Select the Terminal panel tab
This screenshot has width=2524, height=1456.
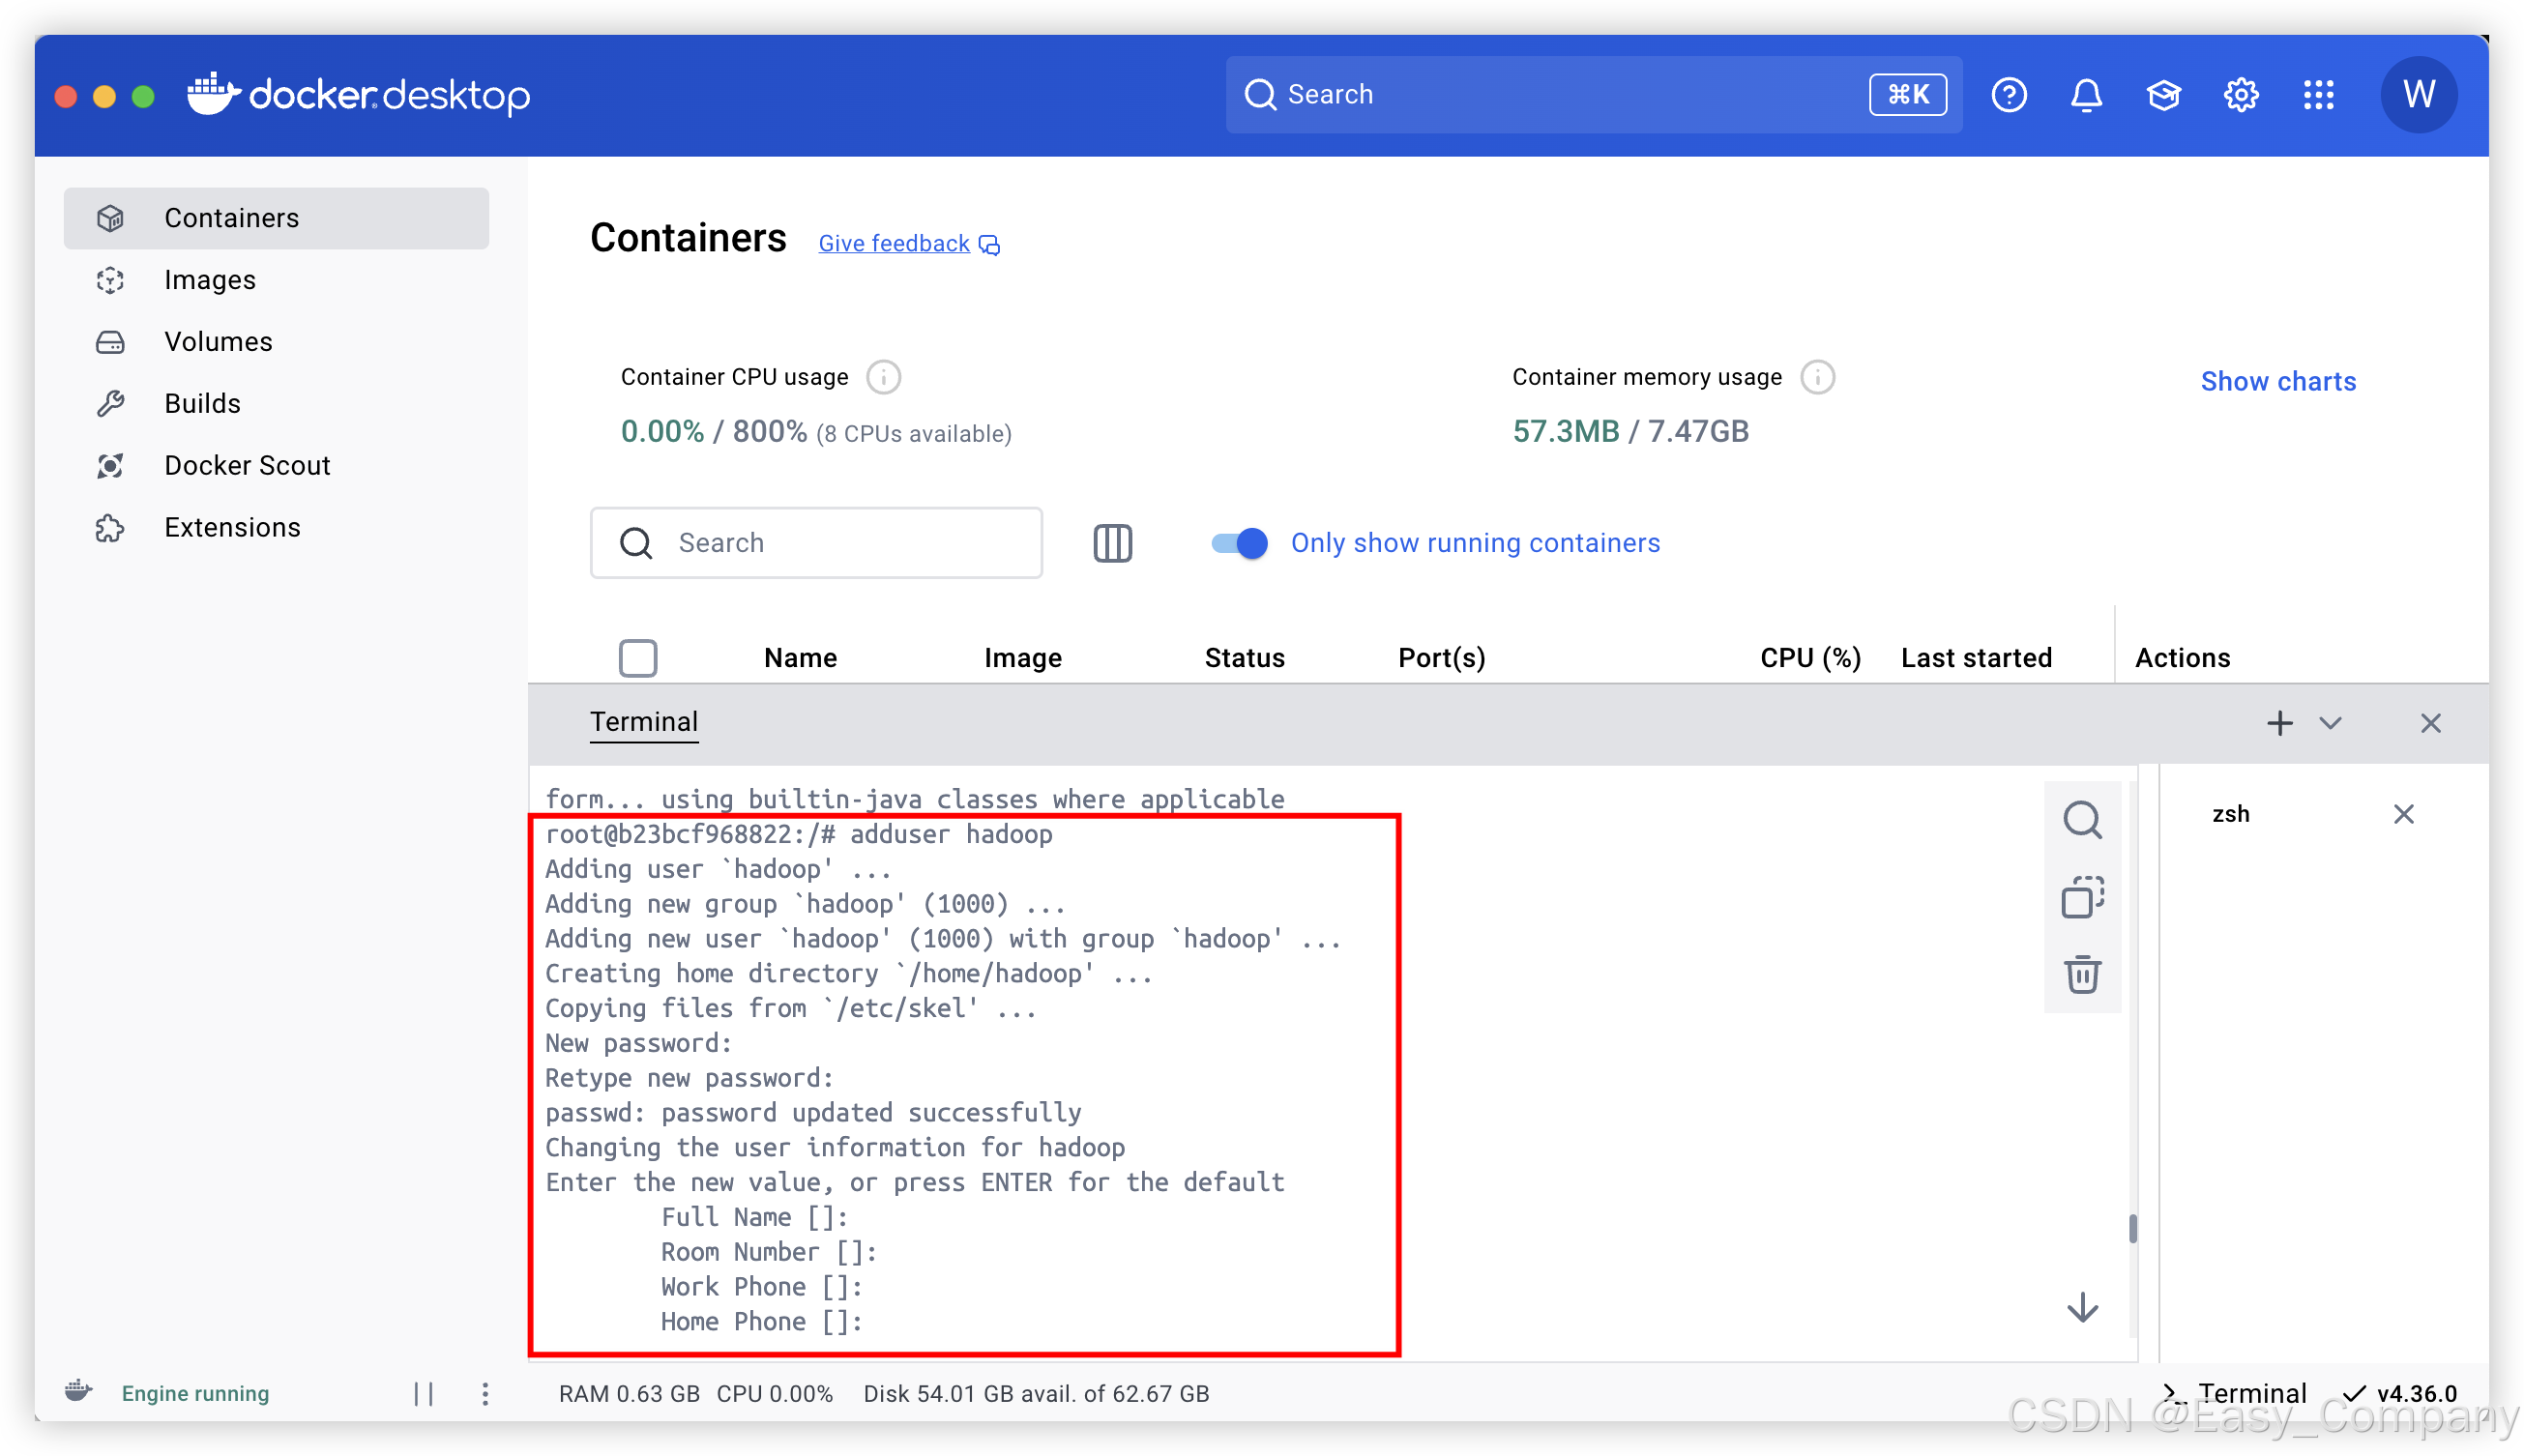(643, 723)
